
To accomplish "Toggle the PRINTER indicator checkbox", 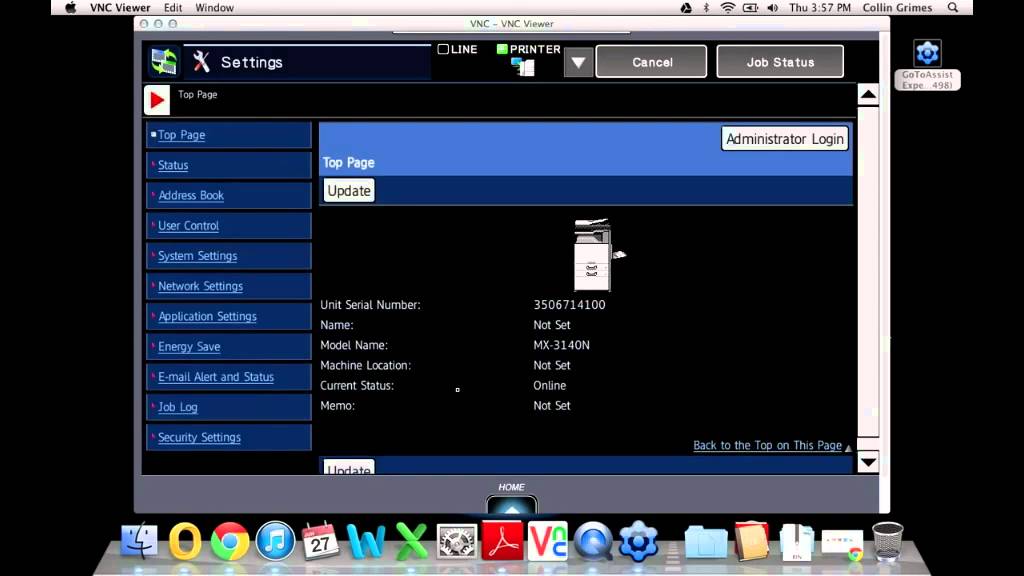I will coord(502,49).
